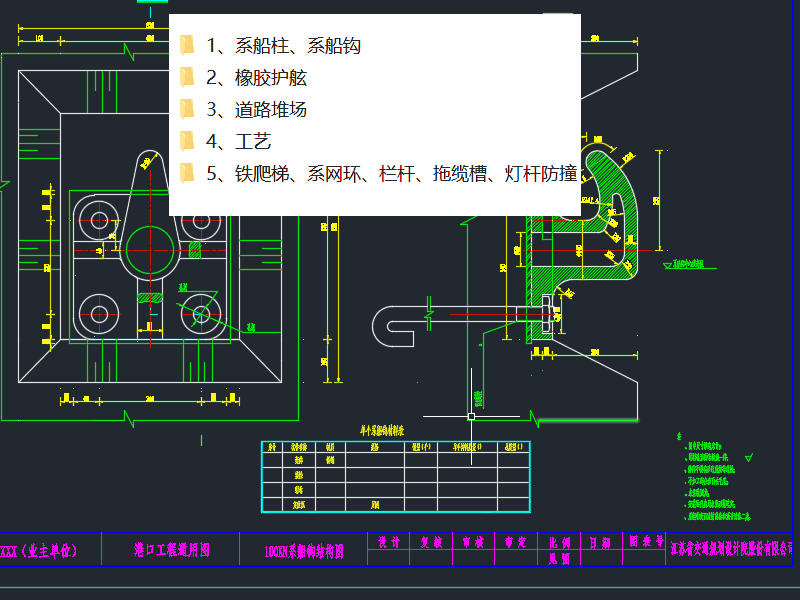
Task: Open folder icon for 工艺
Action: click(x=187, y=141)
